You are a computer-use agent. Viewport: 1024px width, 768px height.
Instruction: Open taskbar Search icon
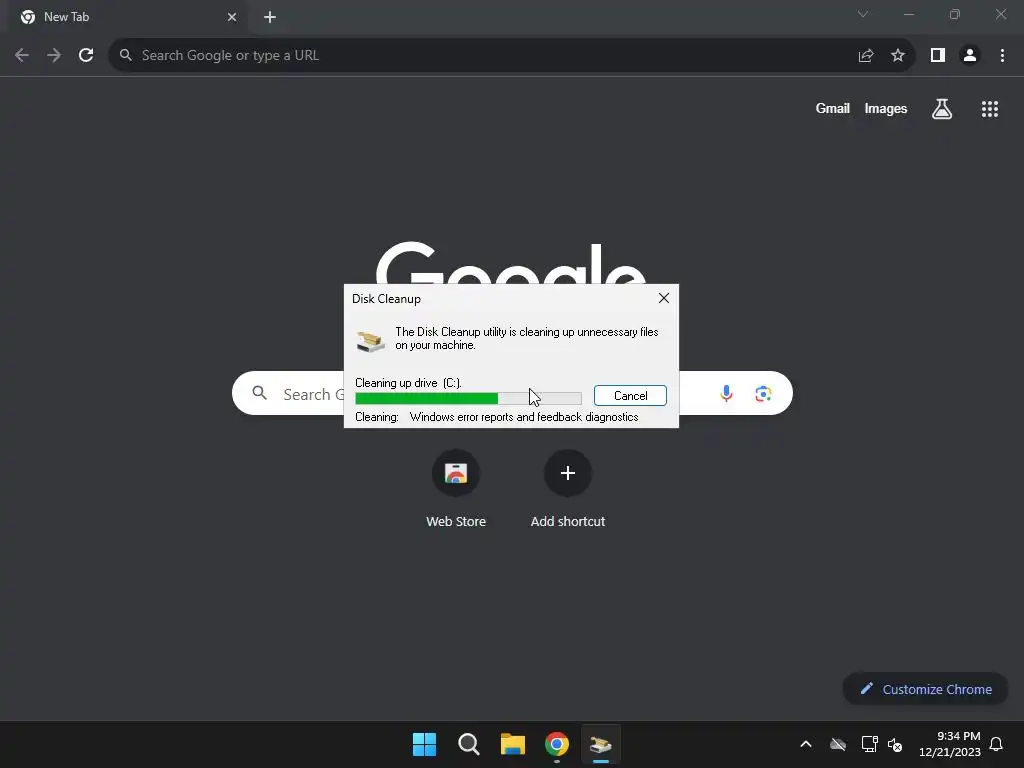click(469, 744)
